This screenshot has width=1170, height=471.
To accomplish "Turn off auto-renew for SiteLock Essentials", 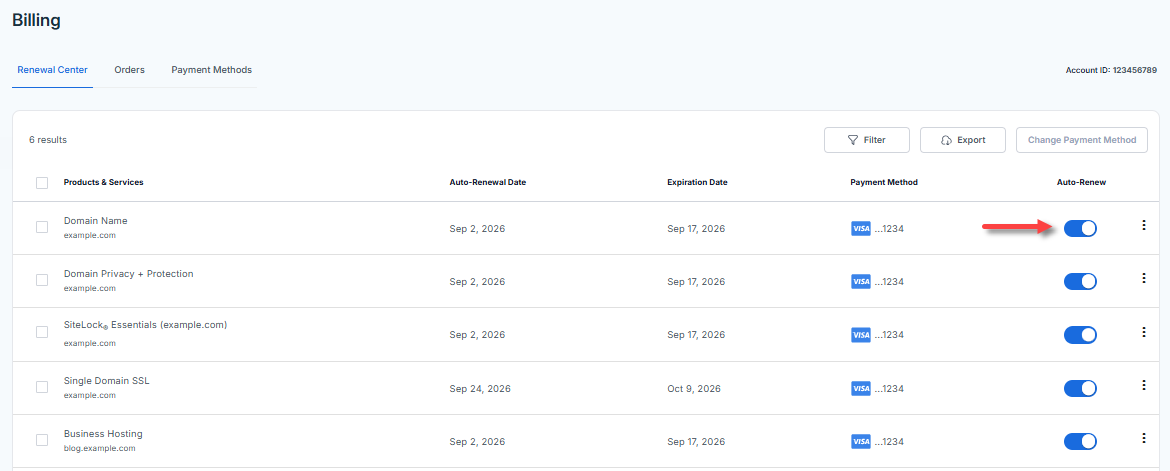I will coord(1080,335).
